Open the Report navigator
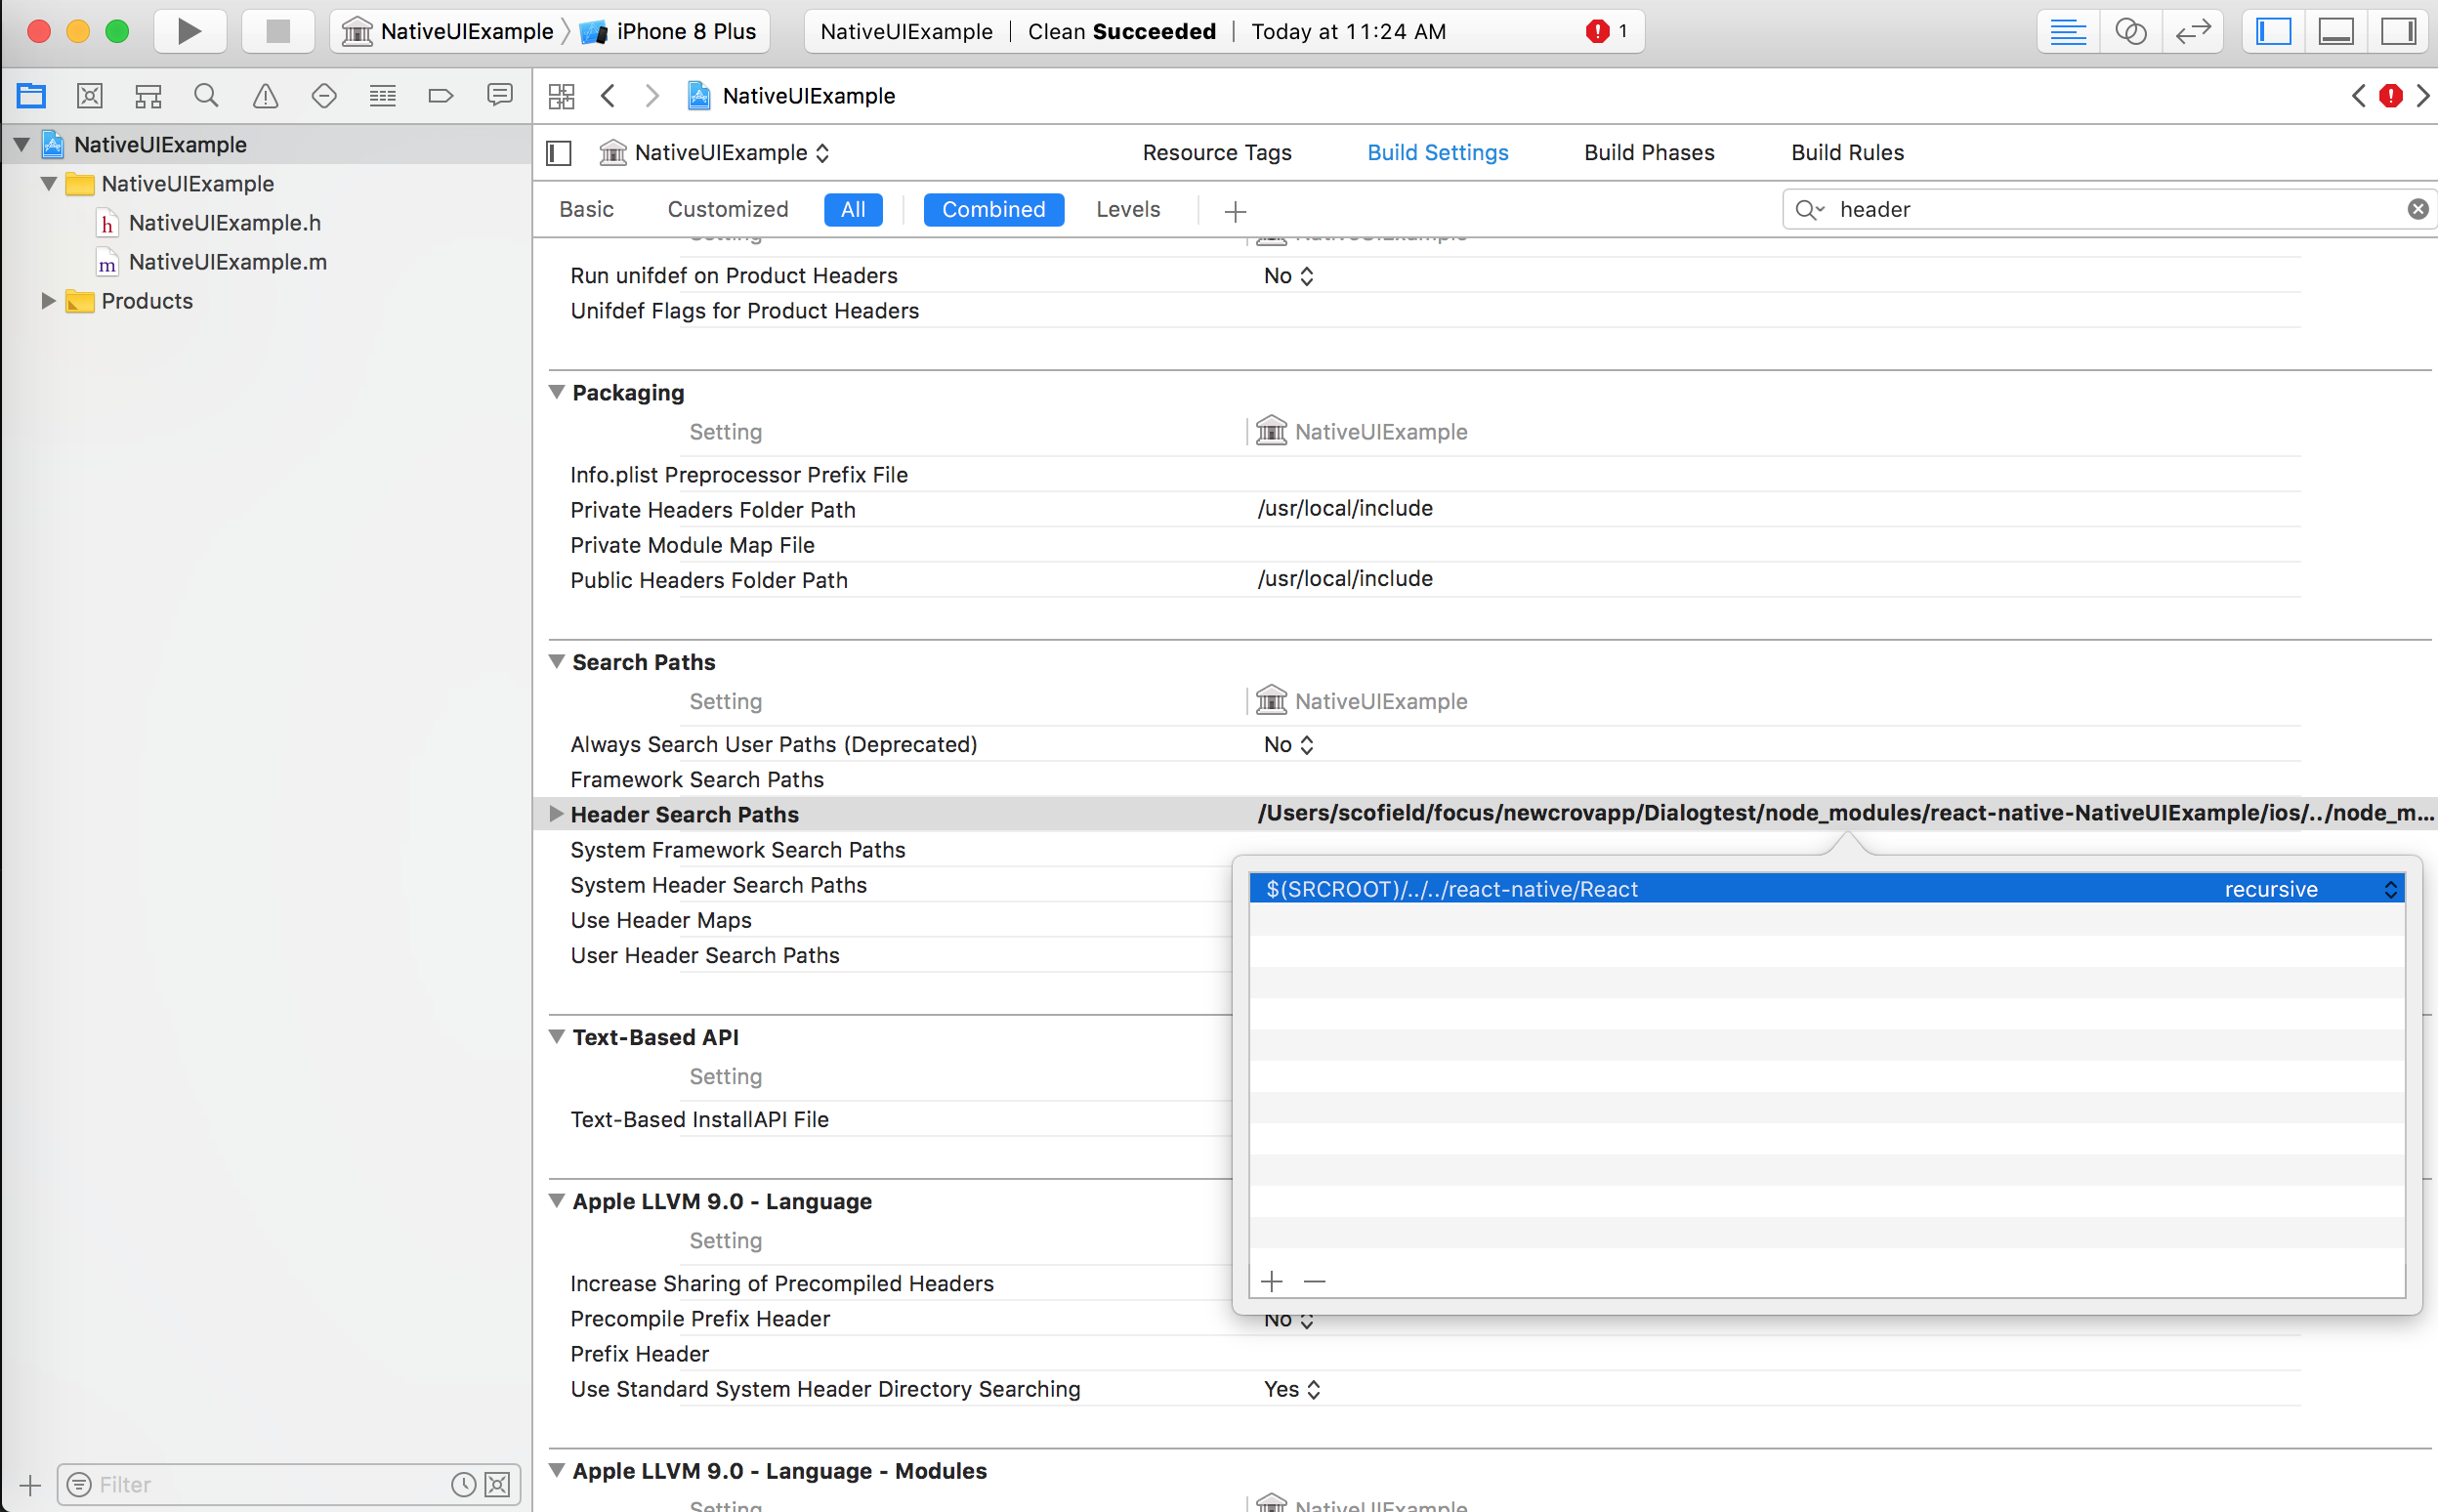The image size is (2438, 1512). [x=500, y=95]
